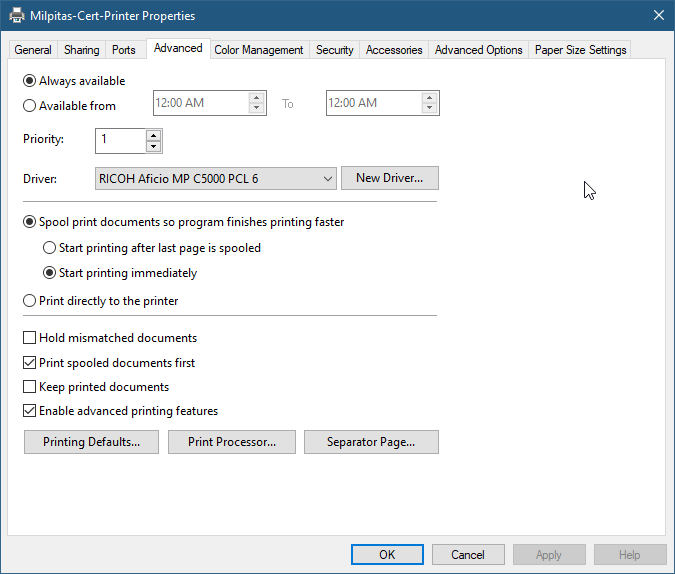Click the Priority number input field
Image resolution: width=675 pixels, height=574 pixels.
120,140
